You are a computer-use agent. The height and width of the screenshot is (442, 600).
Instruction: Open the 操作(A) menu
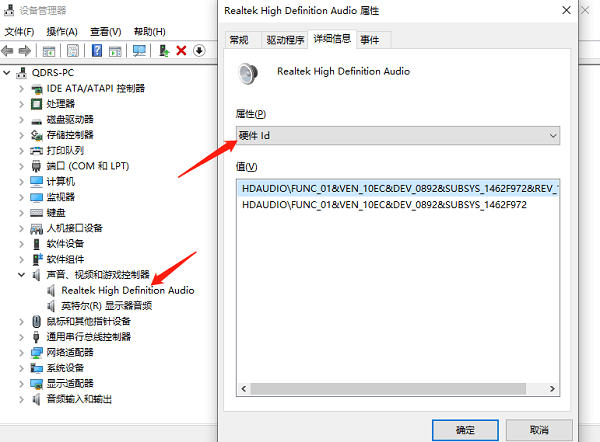coord(62,32)
